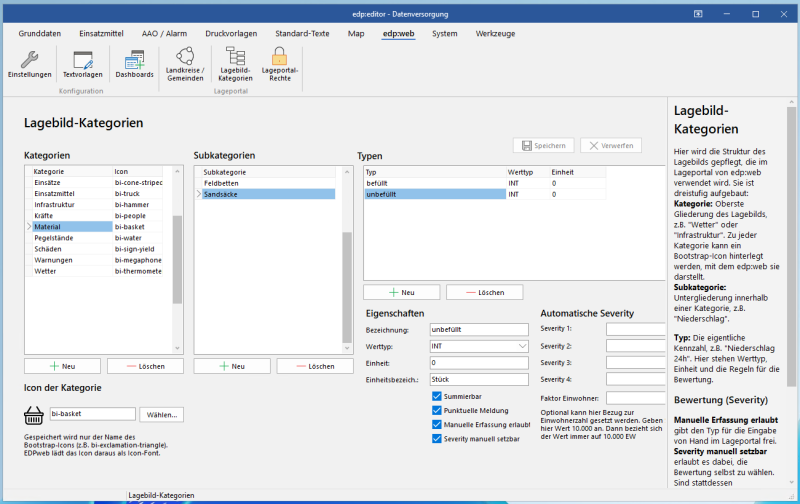Open the Standard-Texte tab
800x504 pixels.
pos(302,34)
